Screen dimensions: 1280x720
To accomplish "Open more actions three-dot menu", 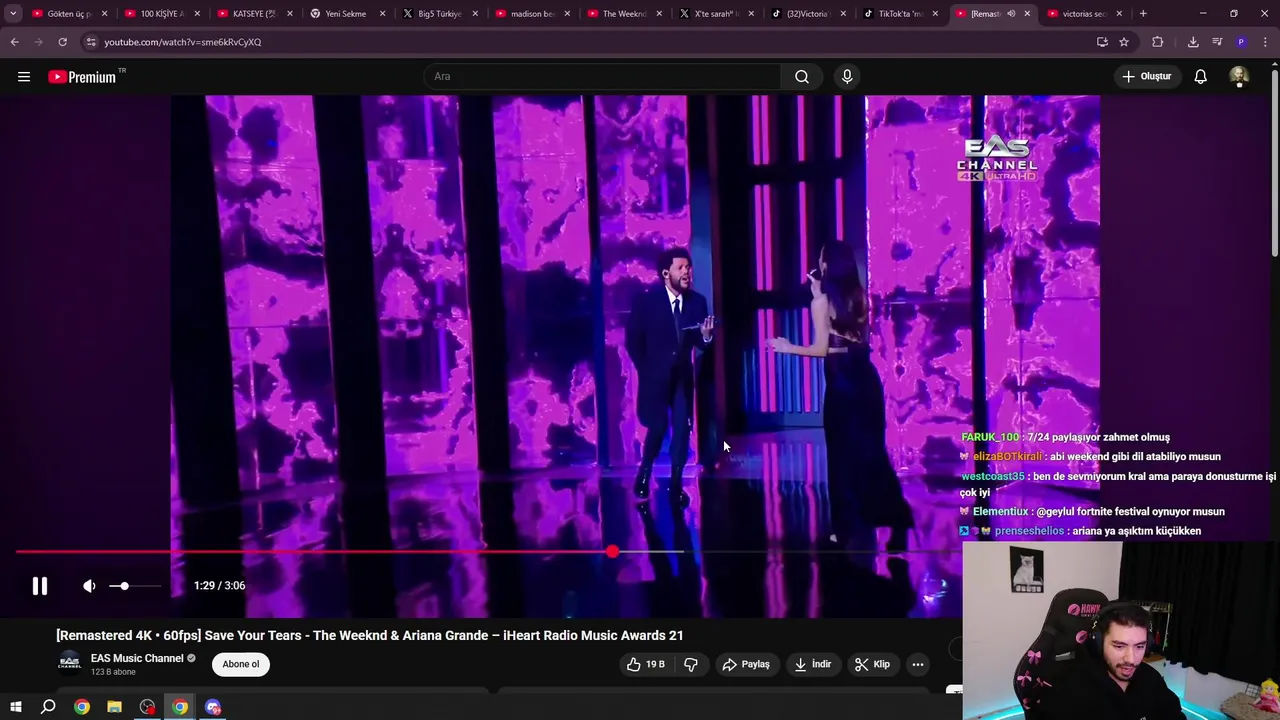I will pos(917,664).
